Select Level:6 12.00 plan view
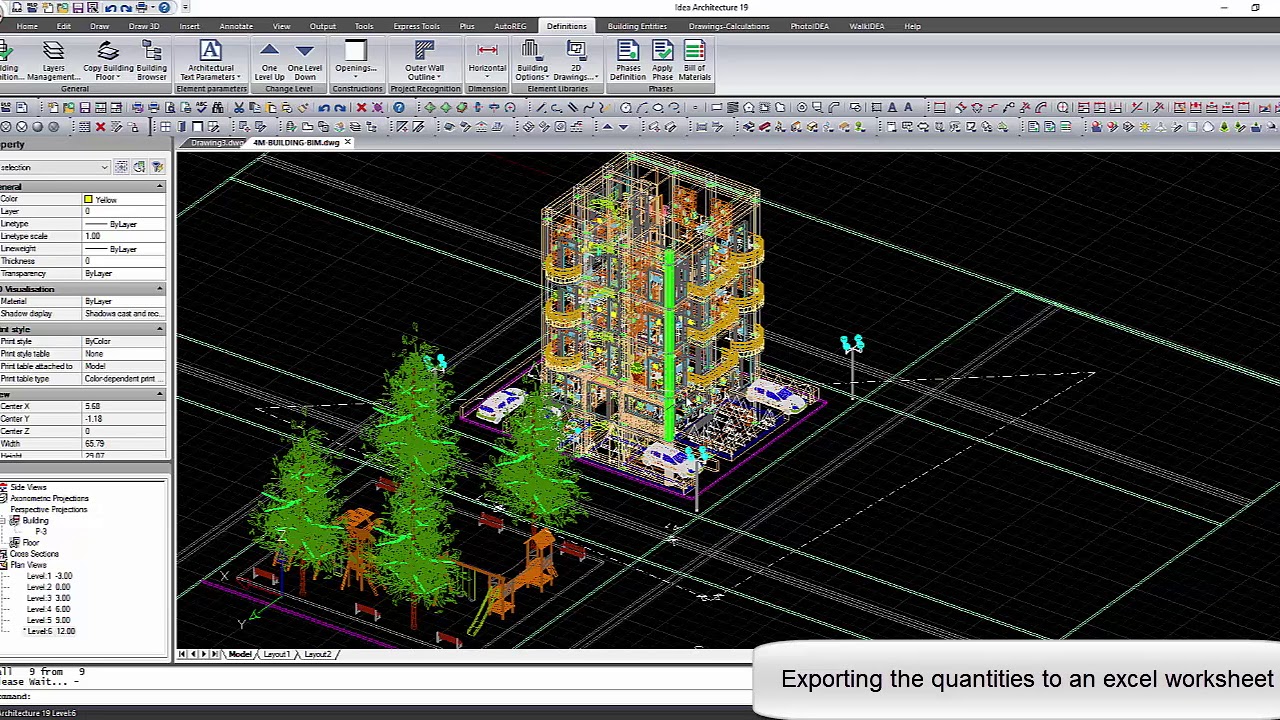Image resolution: width=1280 pixels, height=720 pixels. pyautogui.click(x=50, y=631)
